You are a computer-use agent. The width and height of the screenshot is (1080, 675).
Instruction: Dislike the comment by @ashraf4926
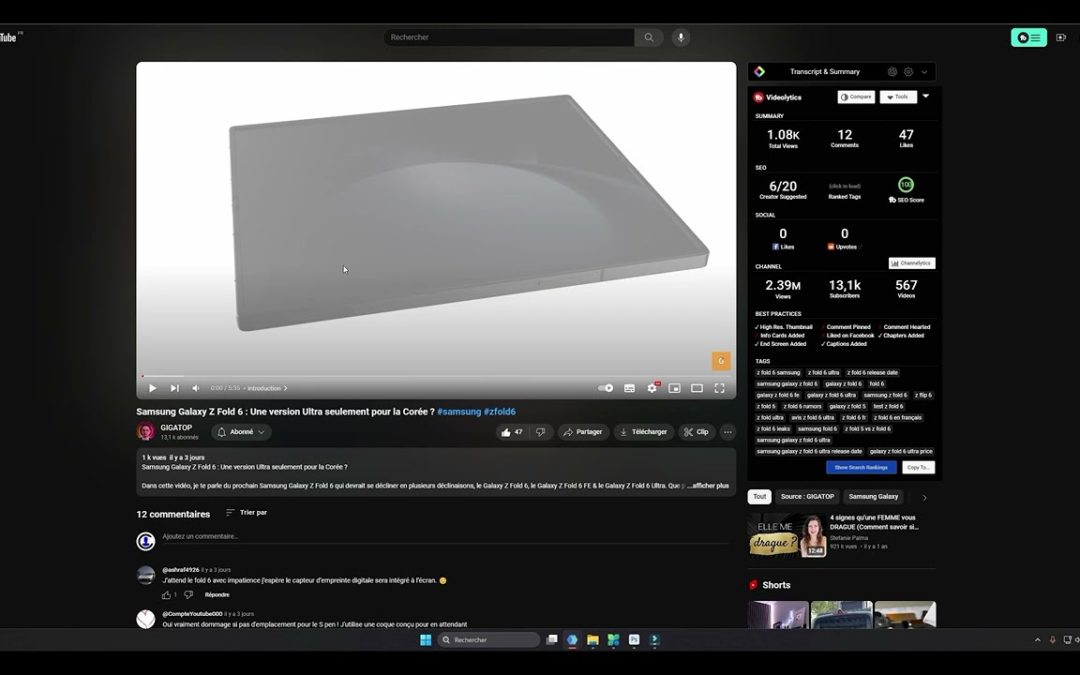[x=188, y=594]
